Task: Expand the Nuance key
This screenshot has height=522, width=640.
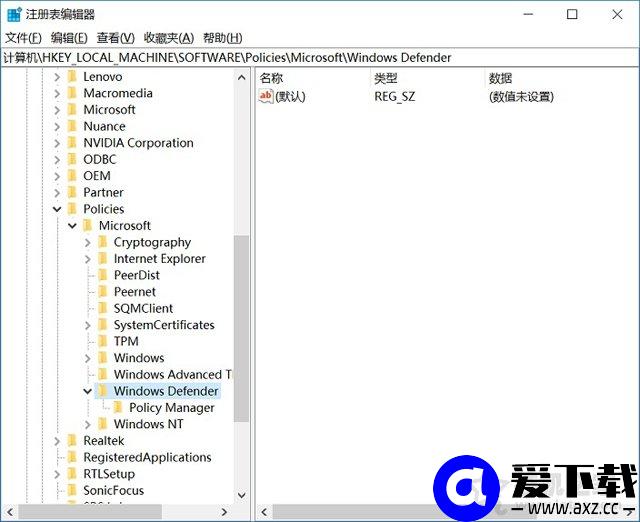Action: (x=57, y=127)
